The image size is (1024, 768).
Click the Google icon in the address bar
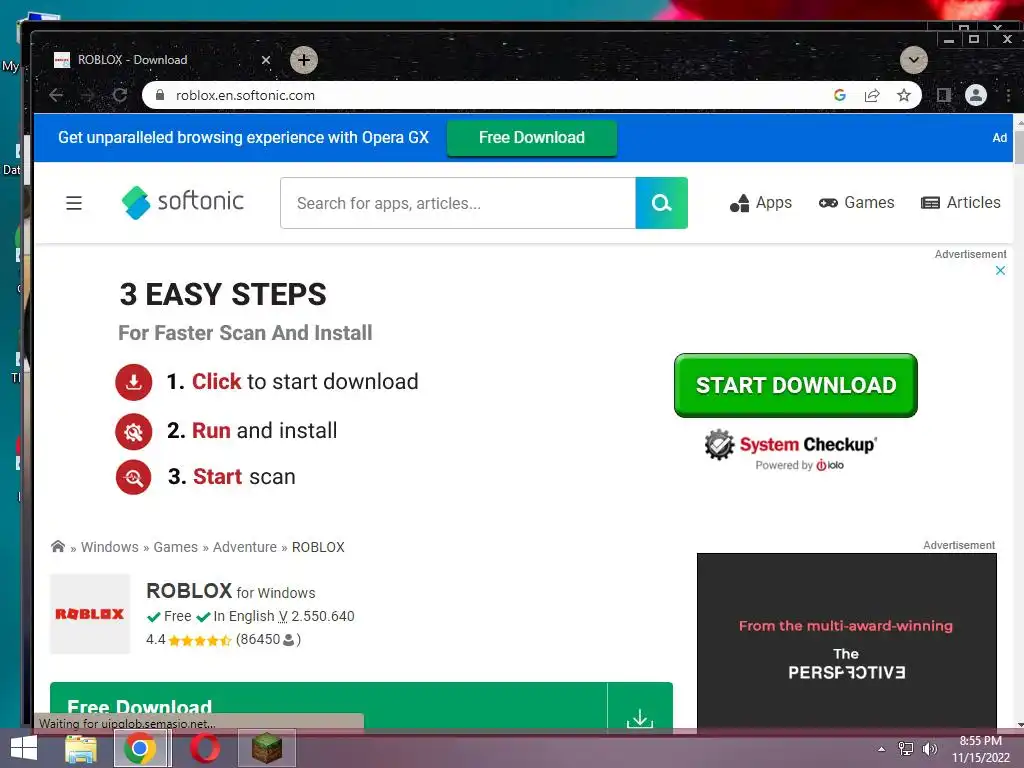tap(840, 95)
